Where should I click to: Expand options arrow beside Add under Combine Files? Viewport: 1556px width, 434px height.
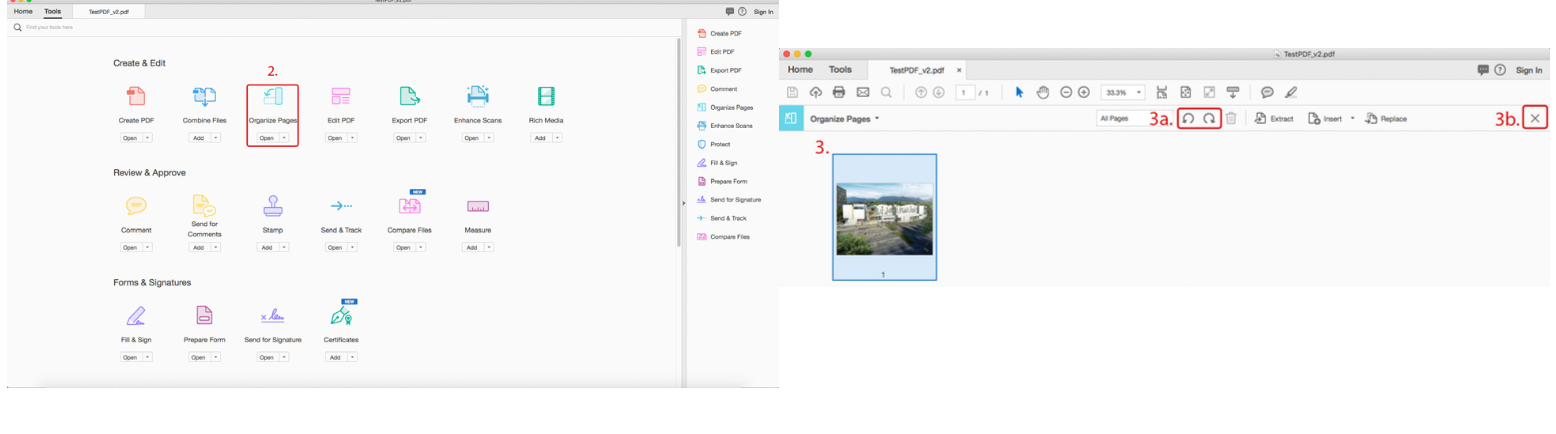214,138
